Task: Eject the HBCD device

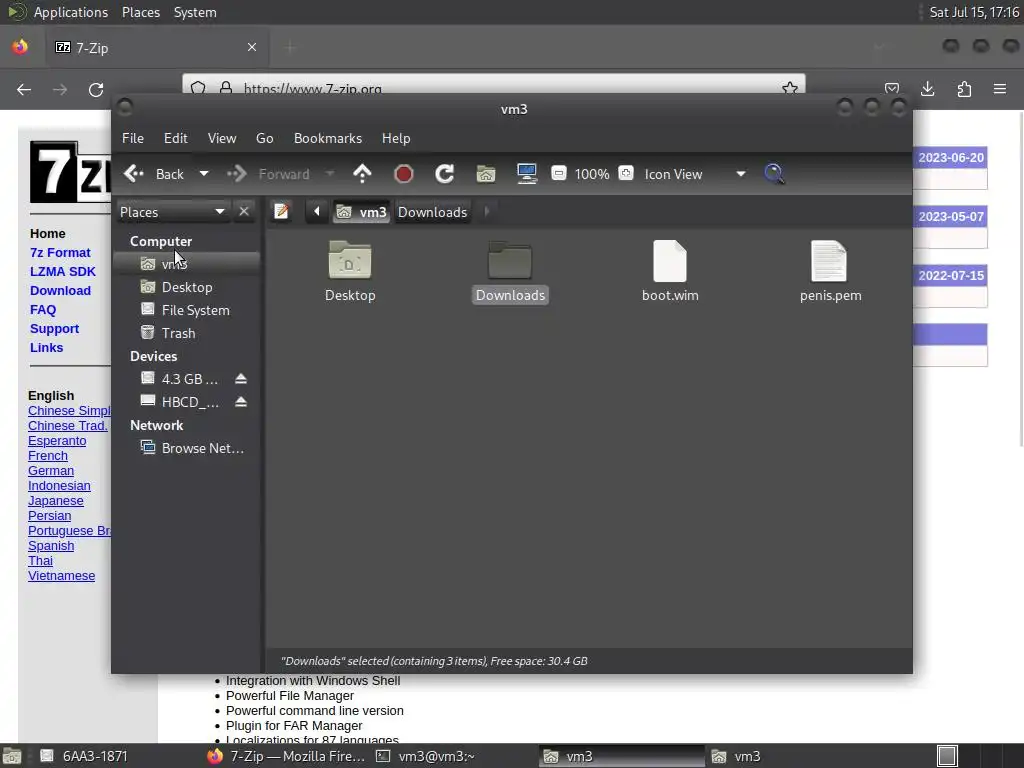Action: [241, 402]
